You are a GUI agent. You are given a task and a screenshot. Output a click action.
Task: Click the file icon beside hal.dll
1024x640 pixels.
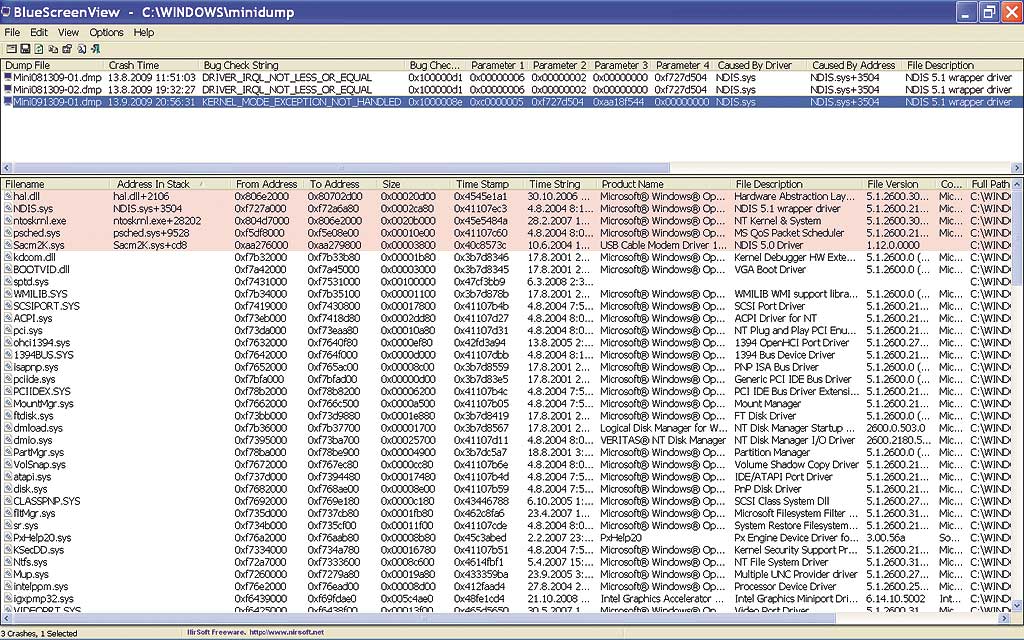coord(8,196)
